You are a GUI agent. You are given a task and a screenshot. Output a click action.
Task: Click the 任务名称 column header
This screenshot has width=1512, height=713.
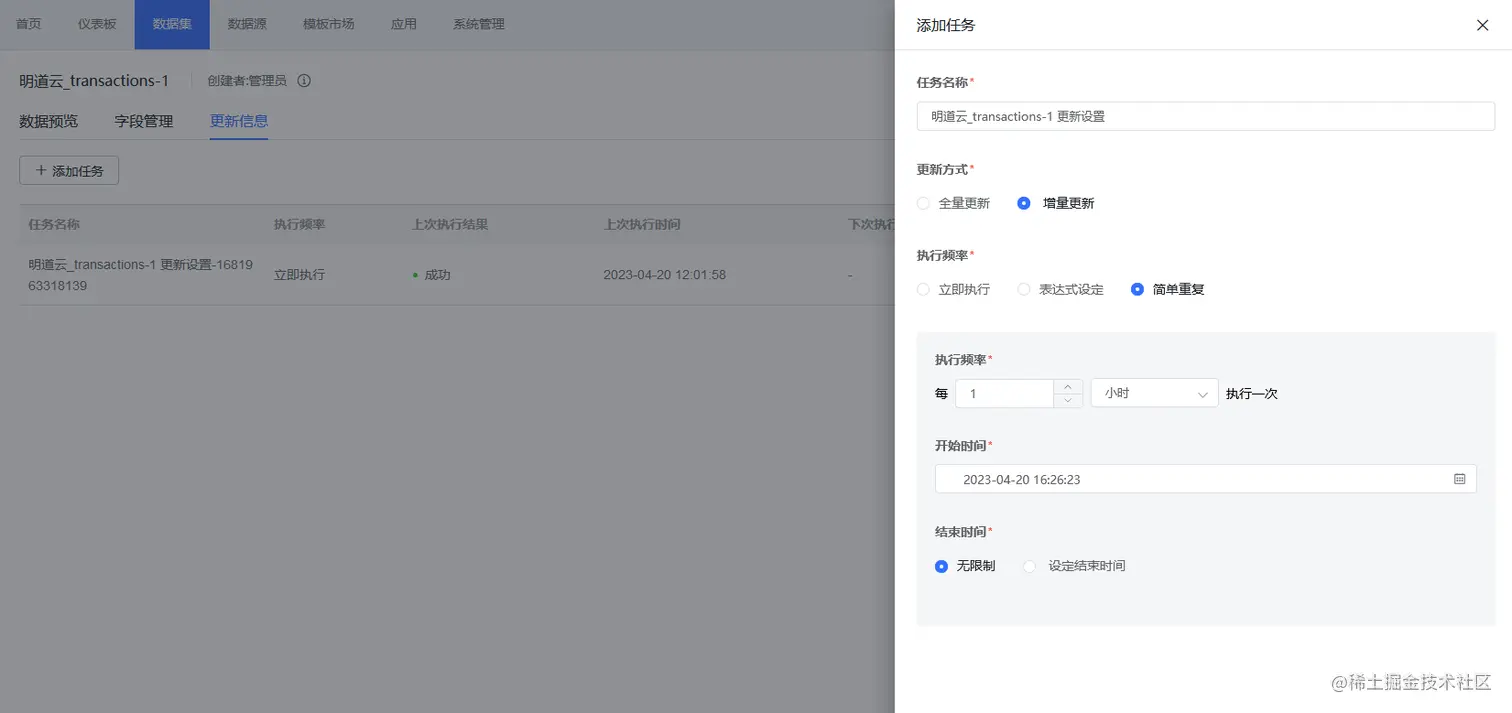click(x=54, y=224)
